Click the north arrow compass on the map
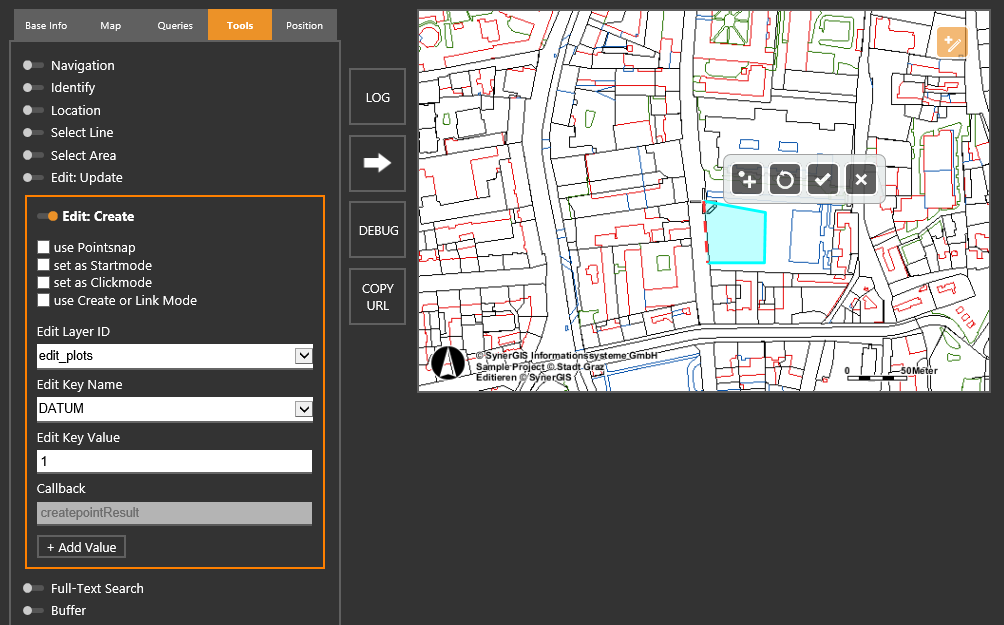The height and width of the screenshot is (625, 1004). point(447,362)
